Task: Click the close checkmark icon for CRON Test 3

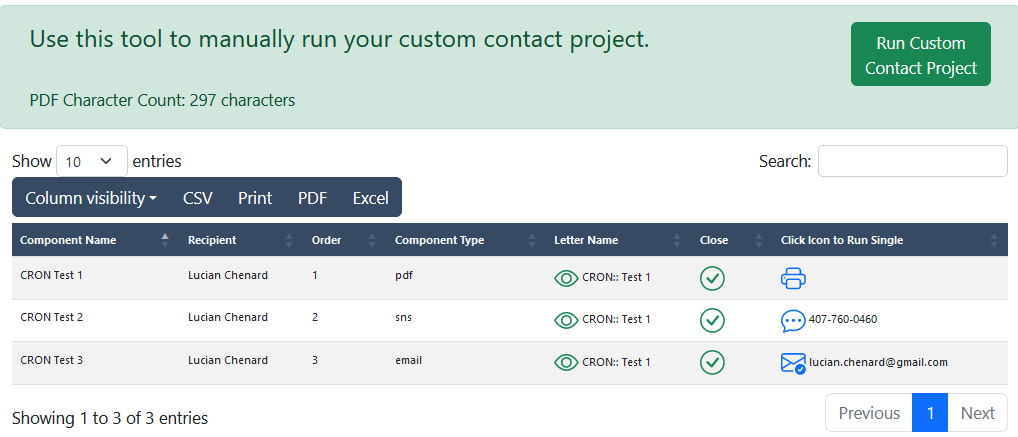Action: click(x=712, y=362)
